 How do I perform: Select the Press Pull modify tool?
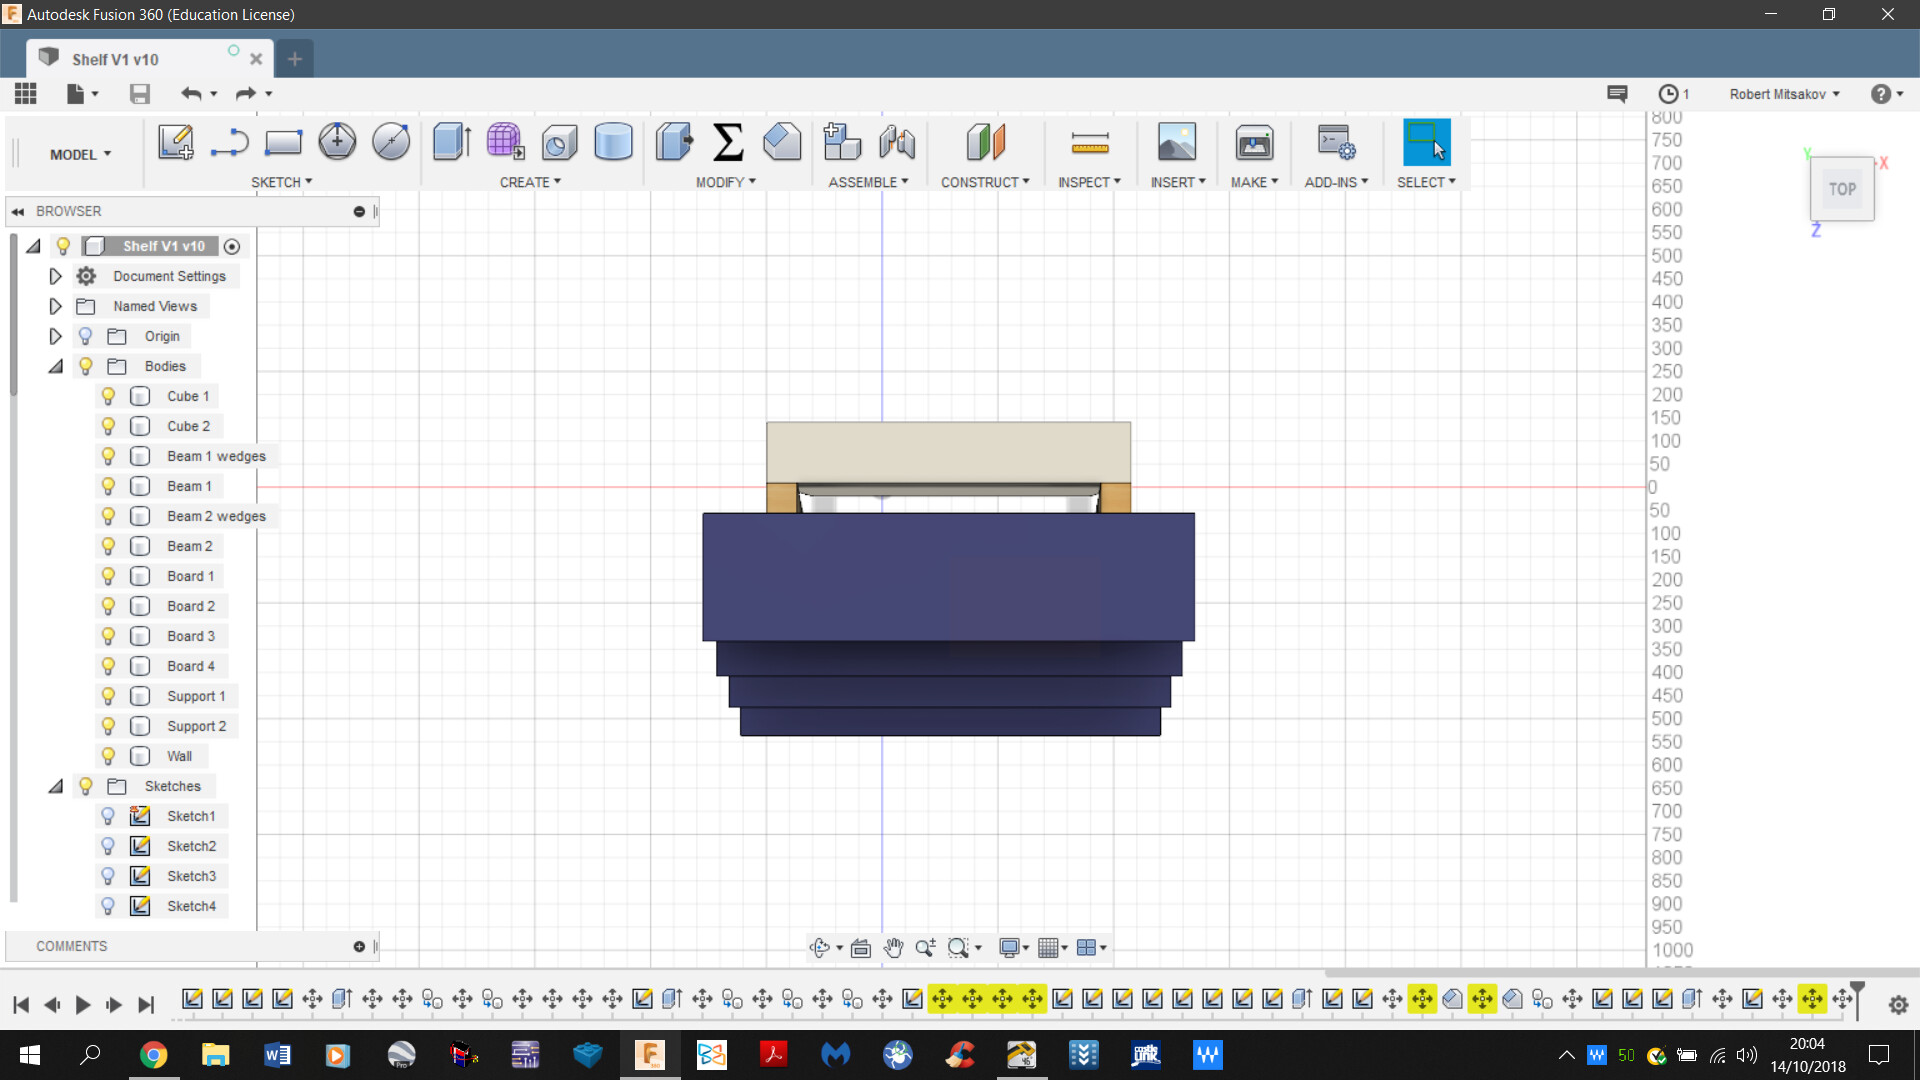(x=675, y=142)
